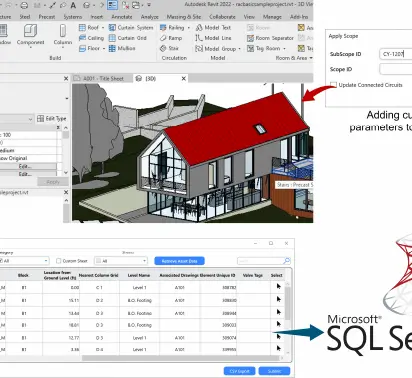
Task: Select the Room Separator tool
Action: click(x=270, y=38)
